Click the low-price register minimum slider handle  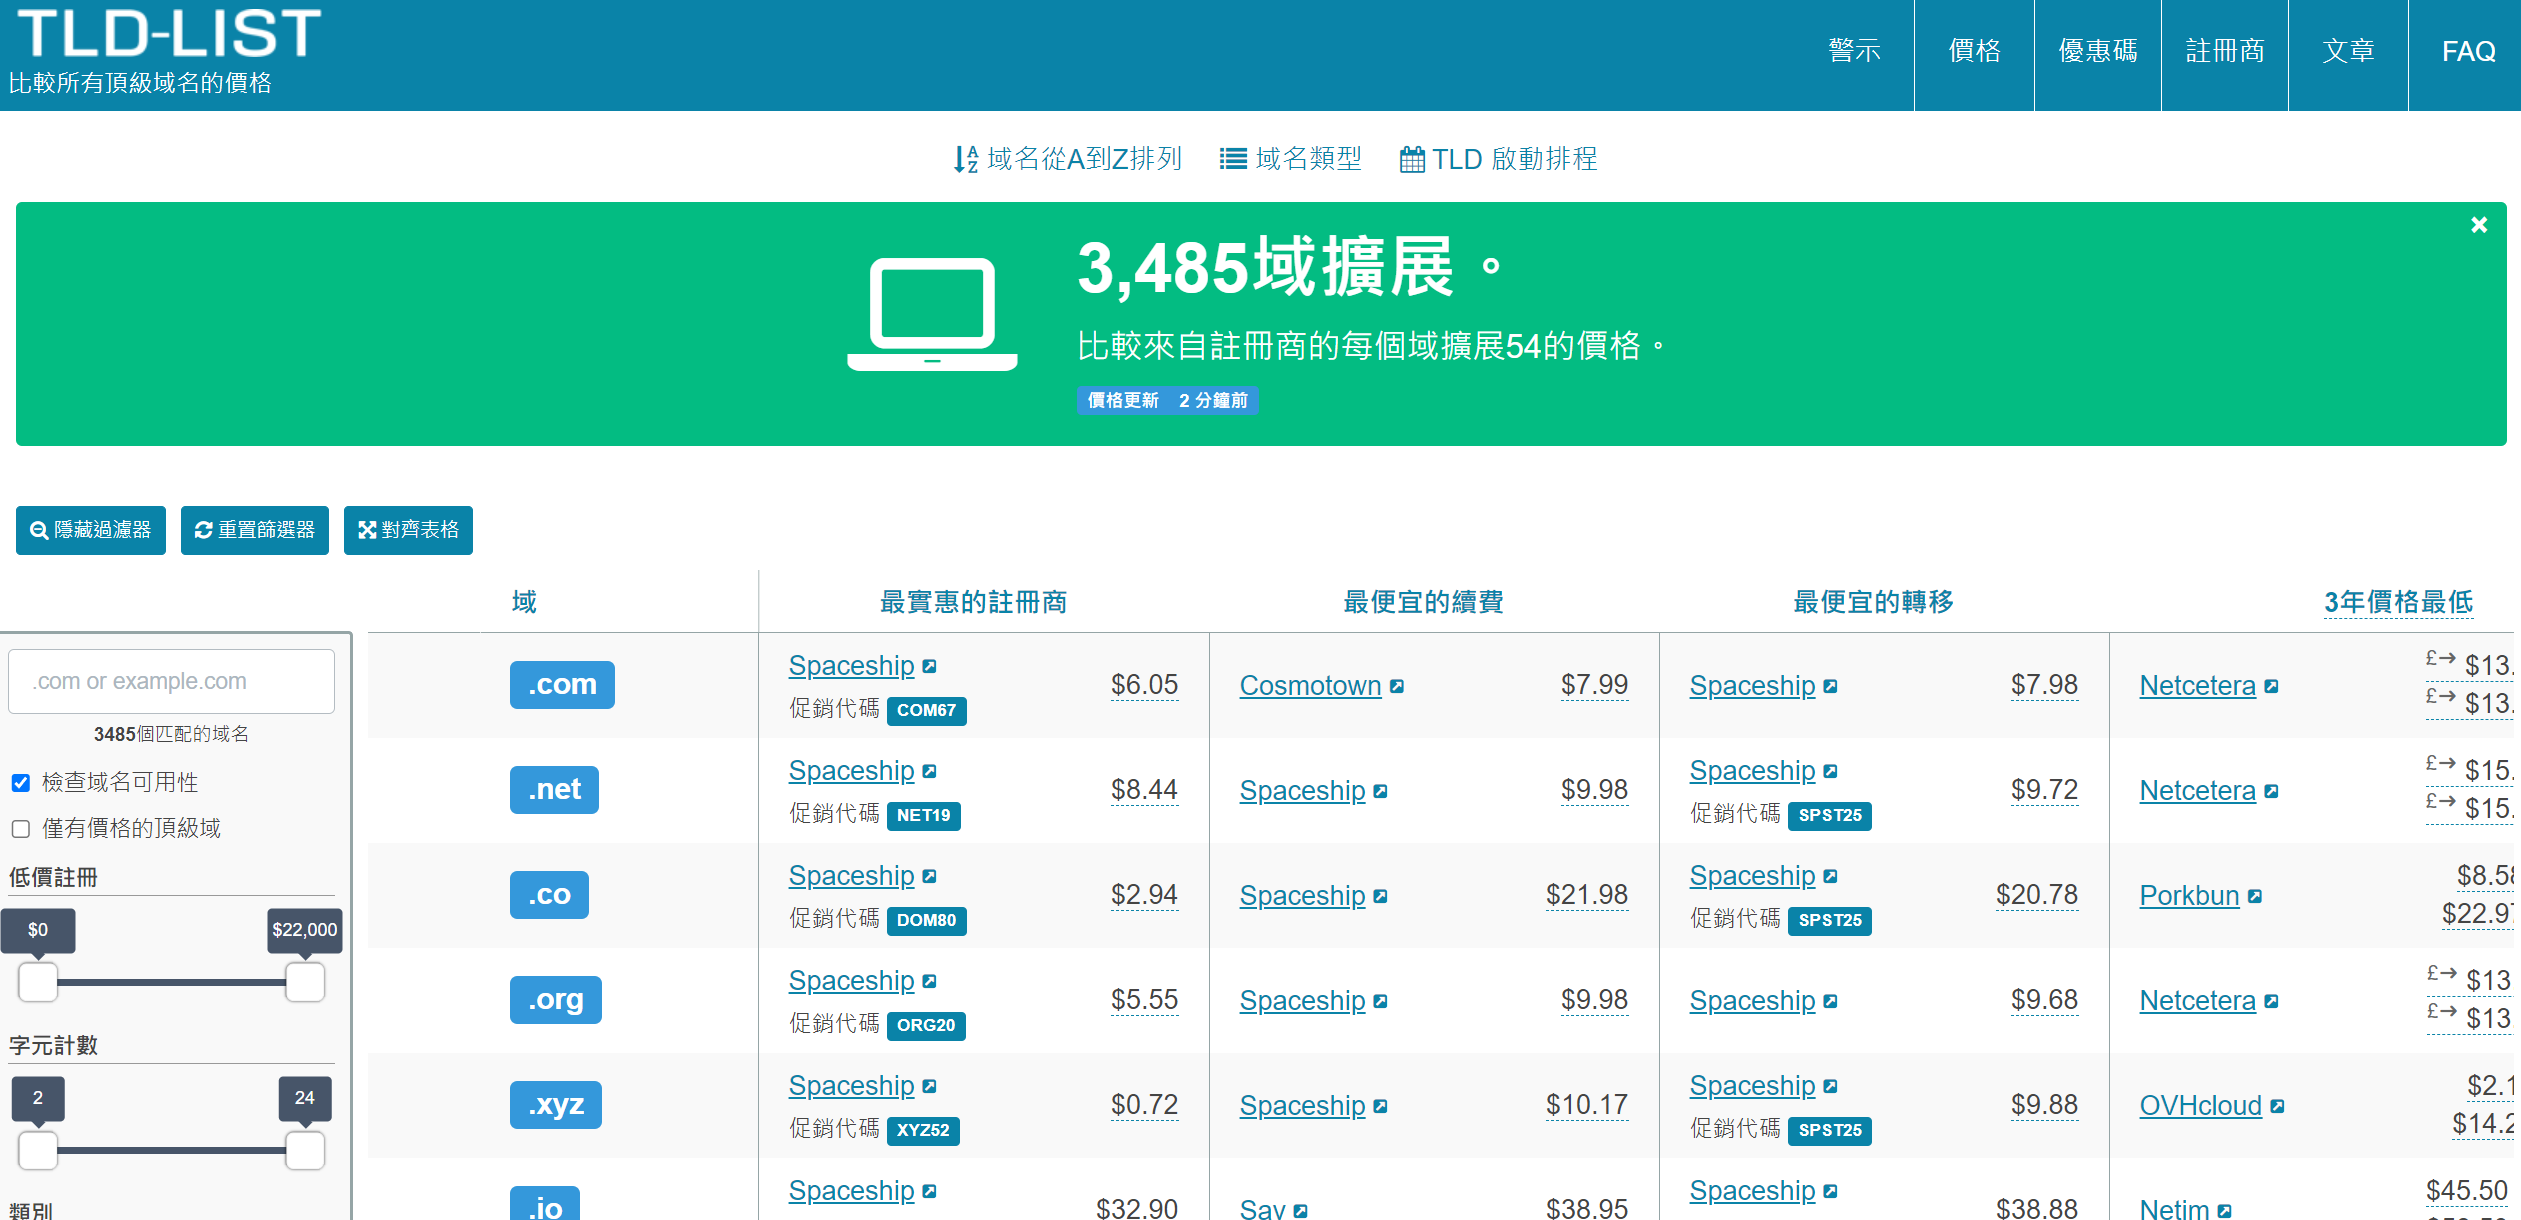[38, 982]
